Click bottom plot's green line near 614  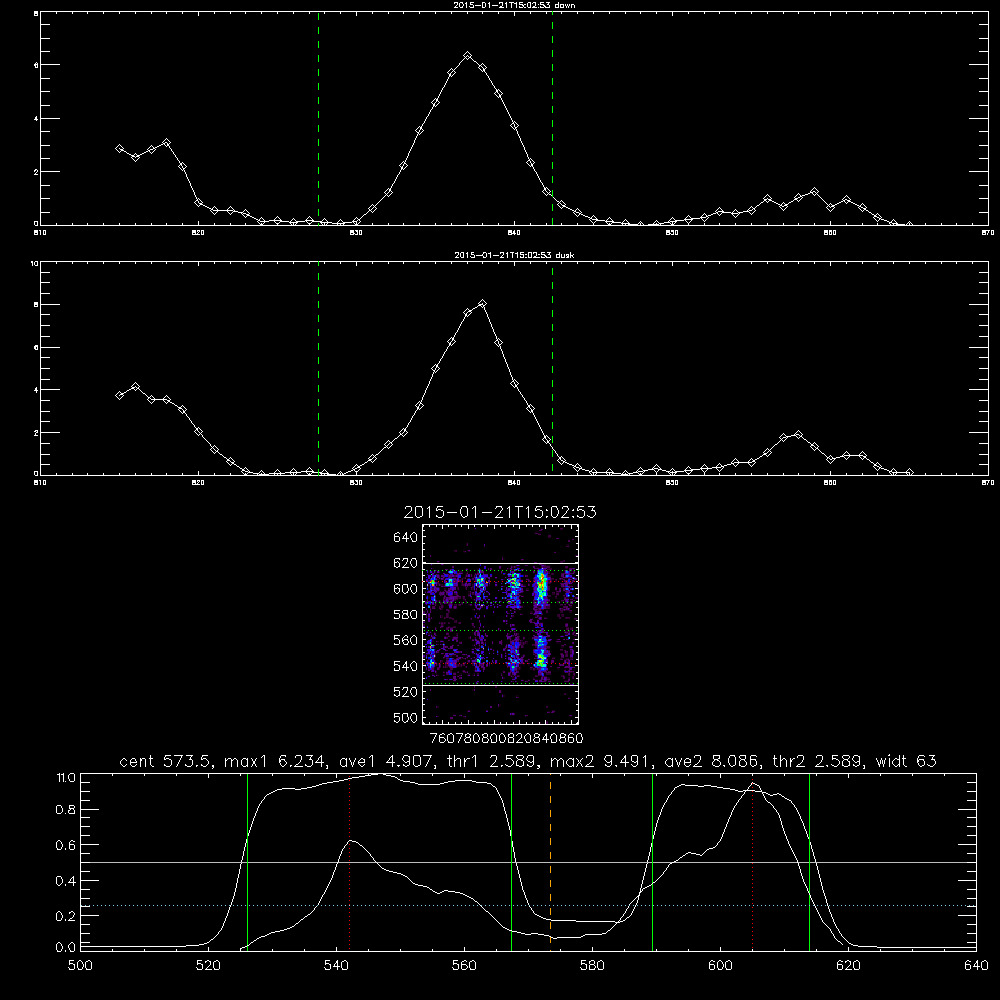point(809,861)
